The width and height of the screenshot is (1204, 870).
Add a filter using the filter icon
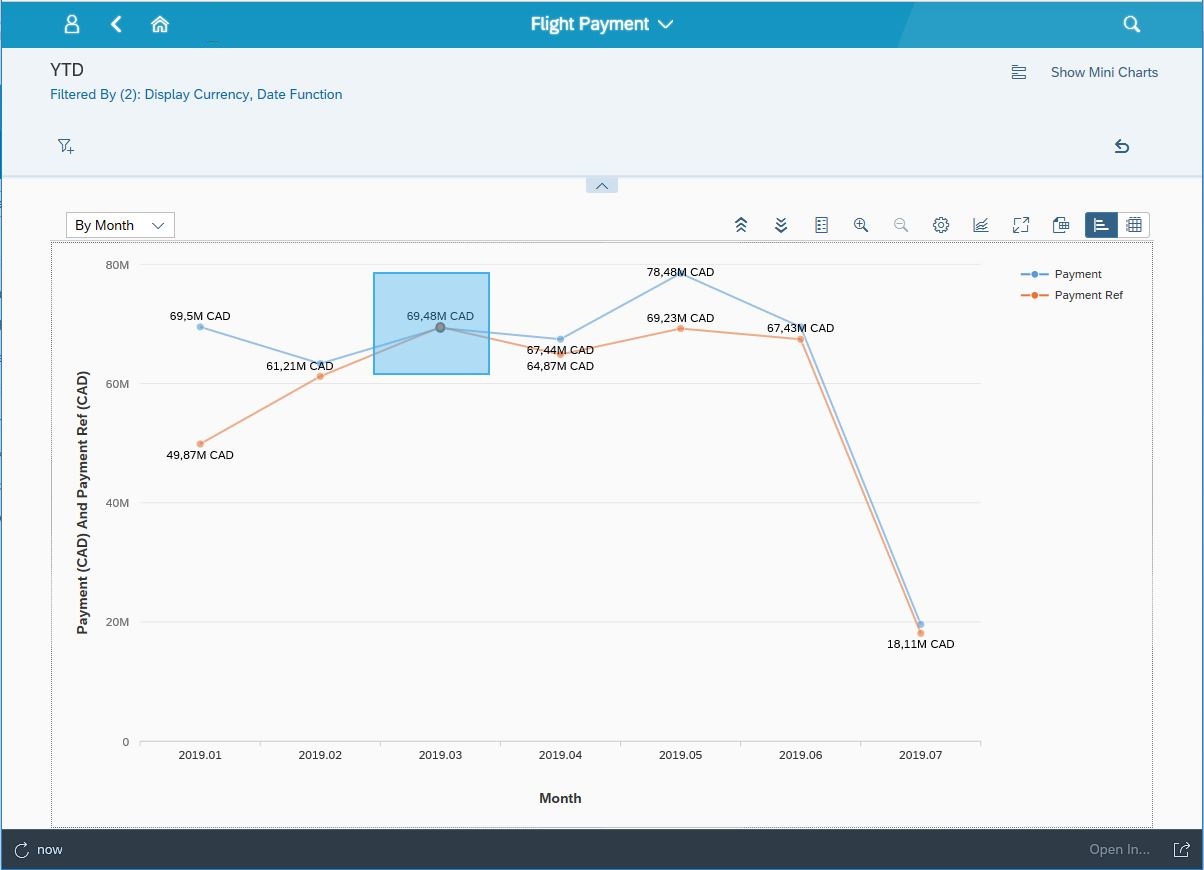click(65, 146)
